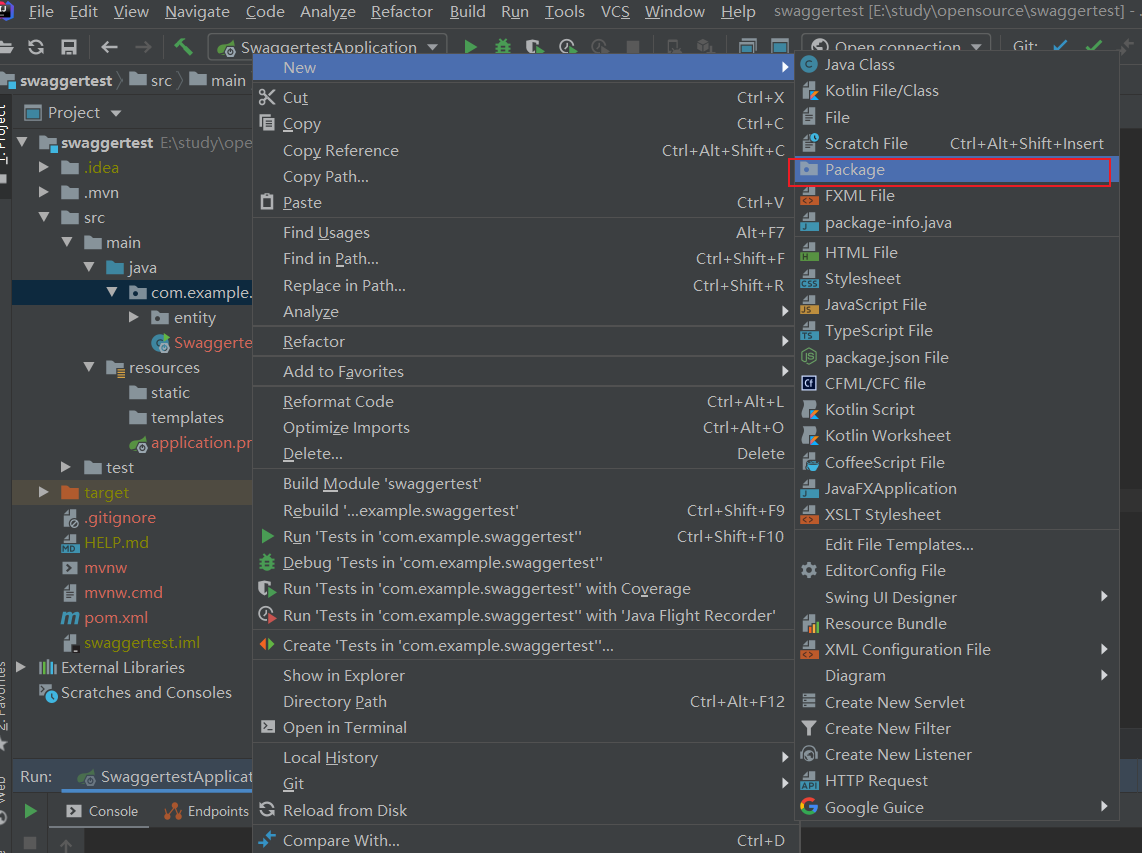Screen dimensions: 1142x853
Task: Click the Java Class icon in submenu
Action: [808, 65]
